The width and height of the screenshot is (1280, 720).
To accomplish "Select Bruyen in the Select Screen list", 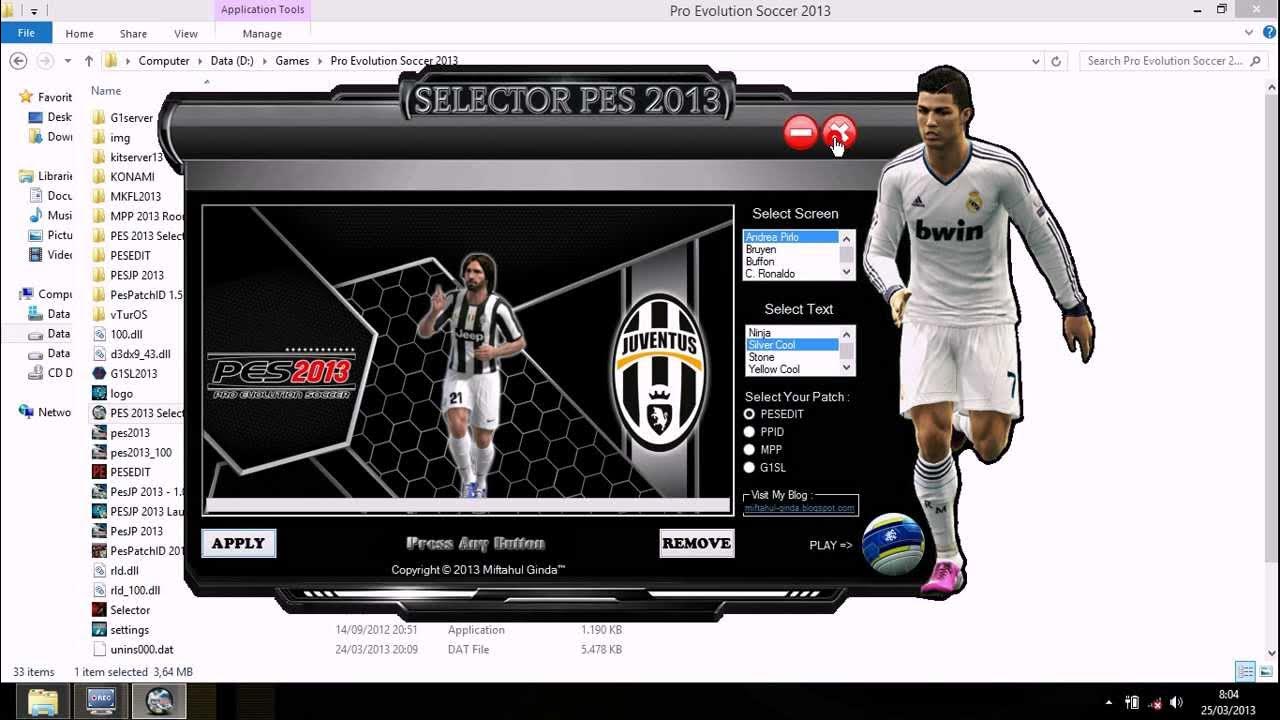I will tap(791, 249).
